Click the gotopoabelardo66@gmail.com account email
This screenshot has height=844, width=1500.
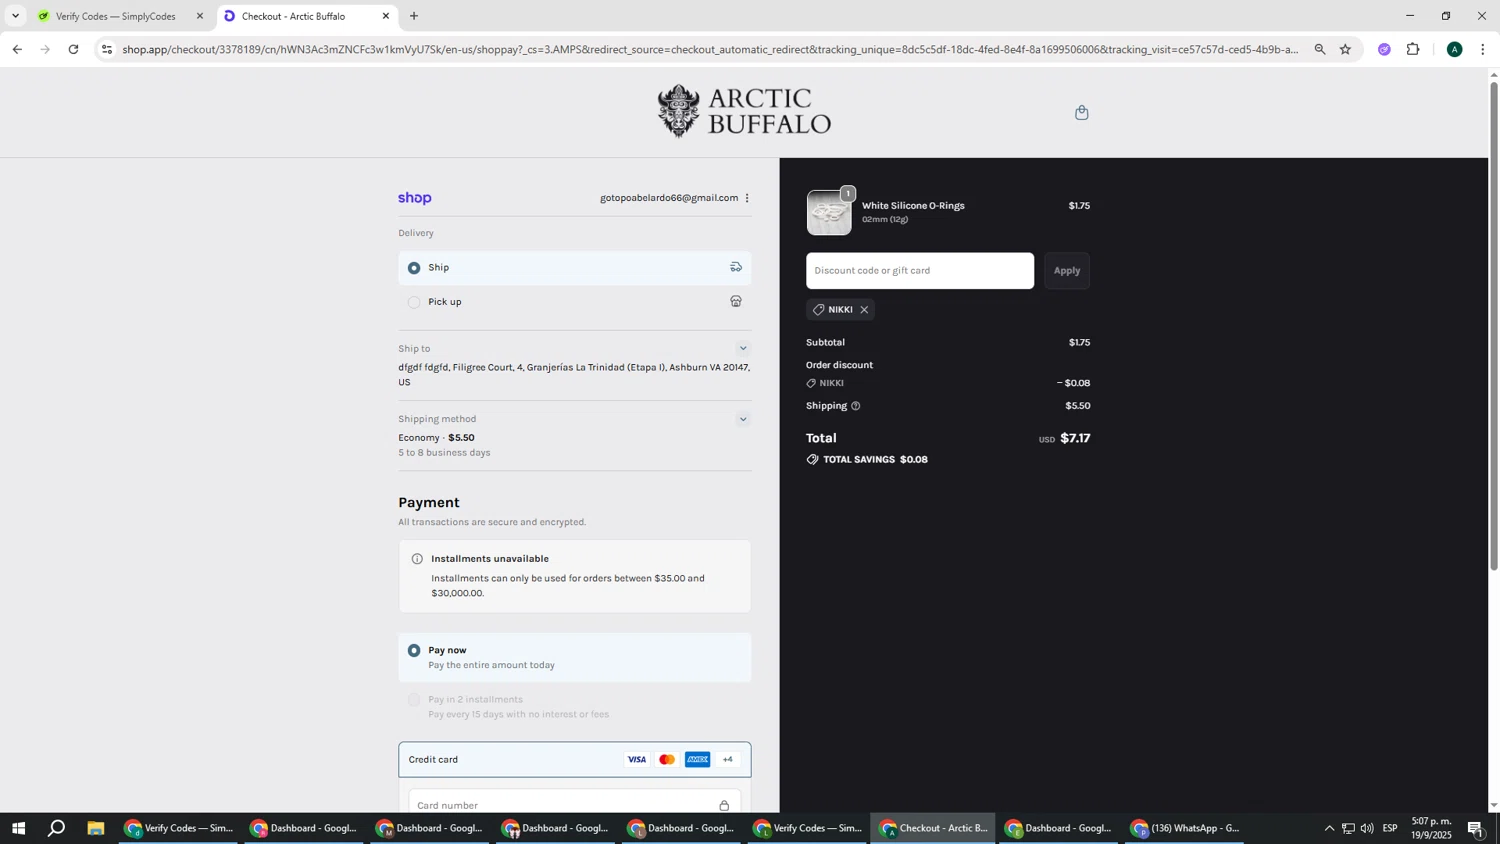669,198
